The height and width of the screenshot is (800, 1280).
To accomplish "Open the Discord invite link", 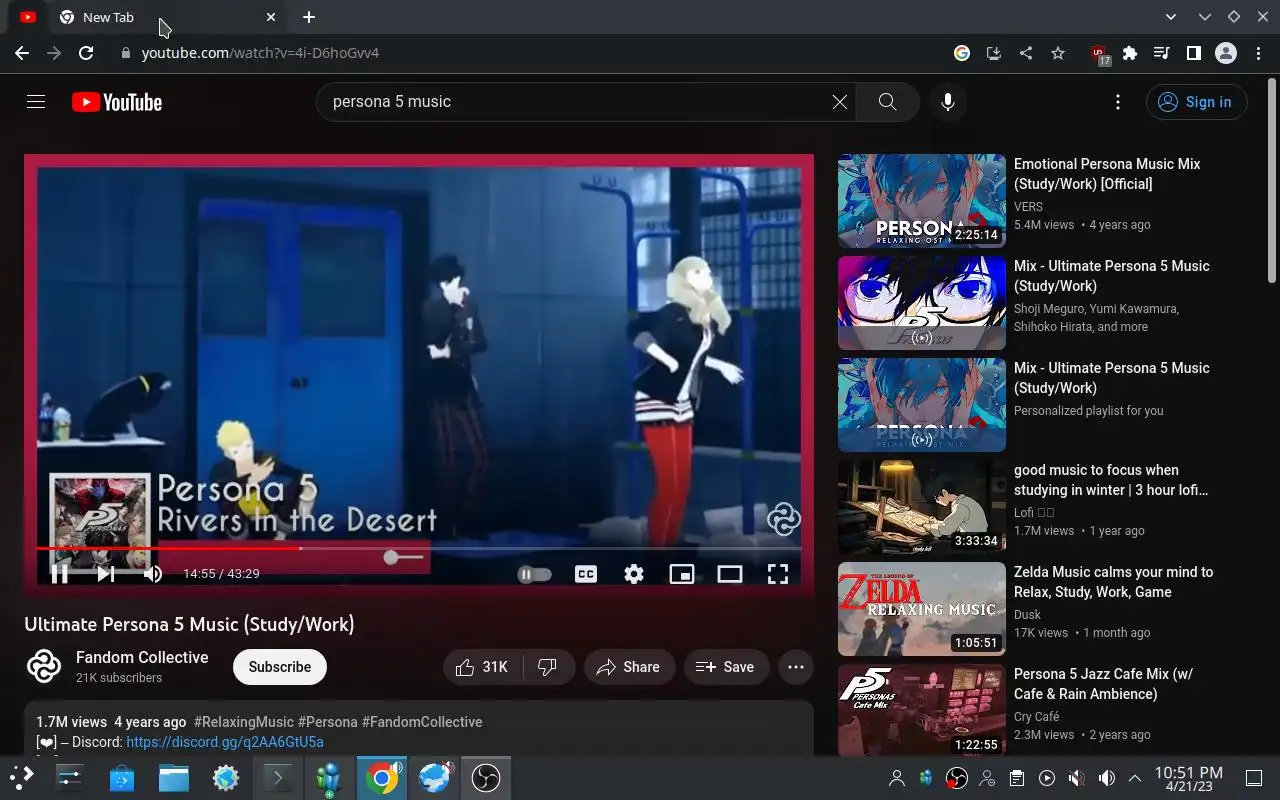I will pos(225,742).
